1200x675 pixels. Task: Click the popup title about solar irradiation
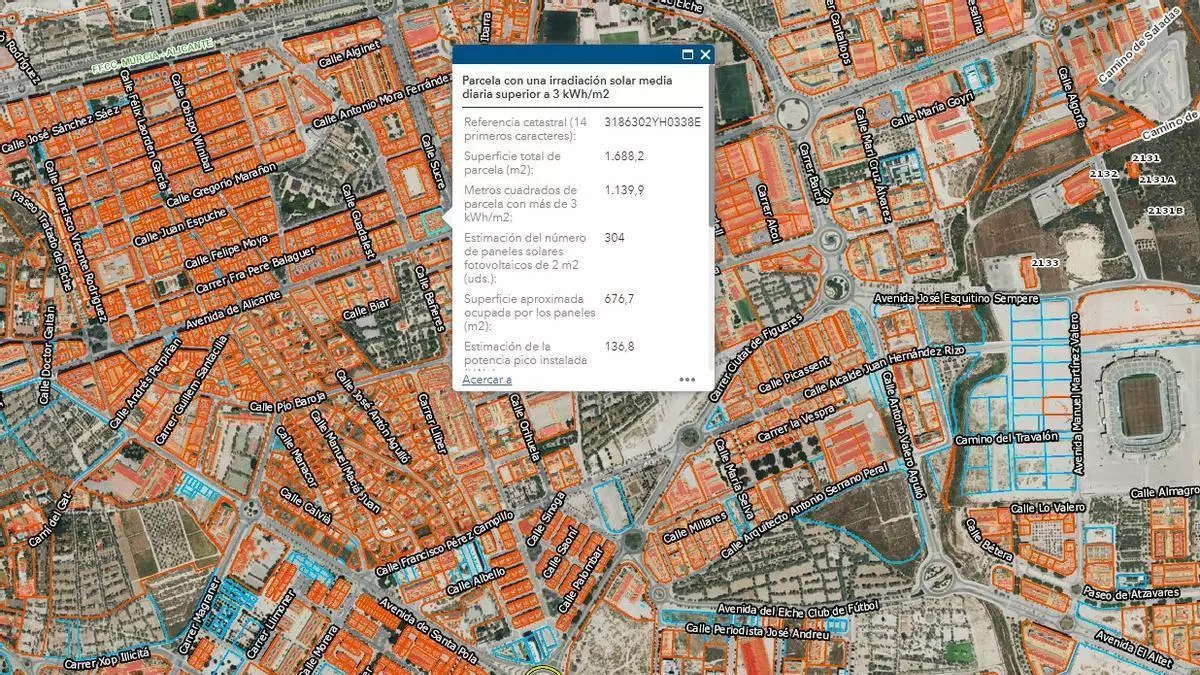tap(567, 87)
